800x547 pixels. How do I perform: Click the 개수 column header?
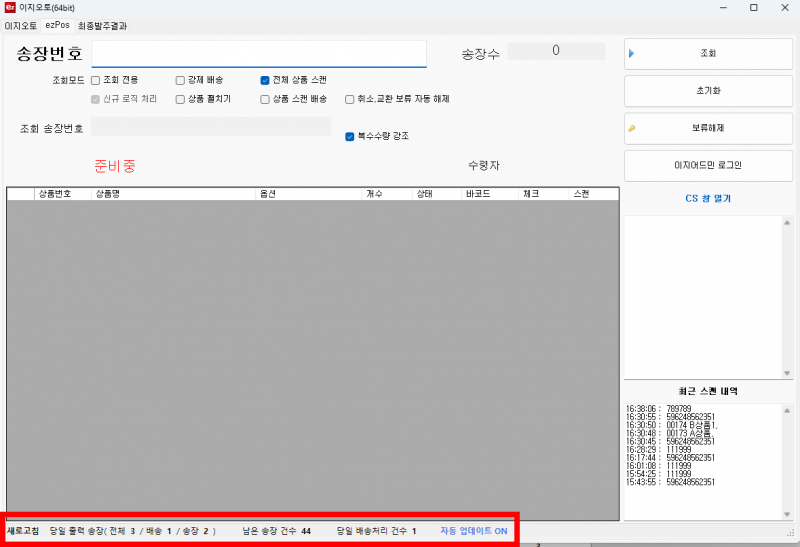click(x=387, y=194)
